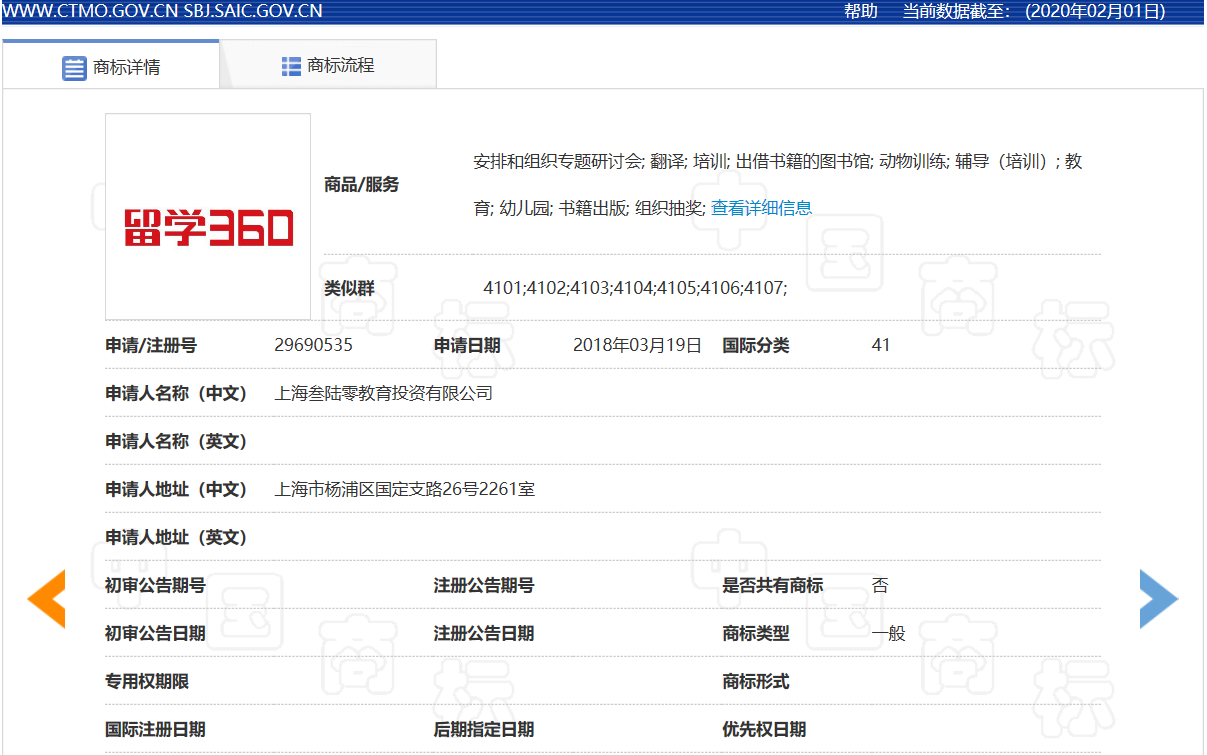
Task: Click the 注册公告日期 label
Action: point(484,633)
